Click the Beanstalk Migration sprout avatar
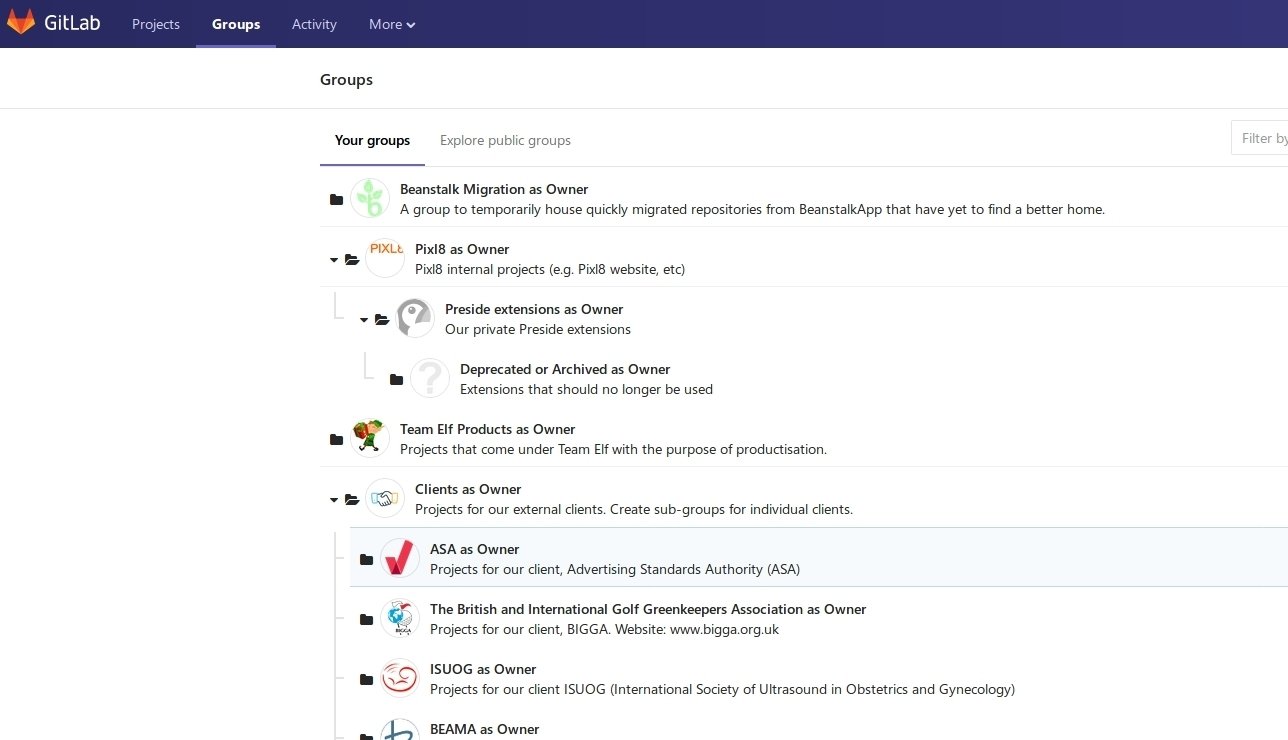The image size is (1288, 740). coord(370,198)
